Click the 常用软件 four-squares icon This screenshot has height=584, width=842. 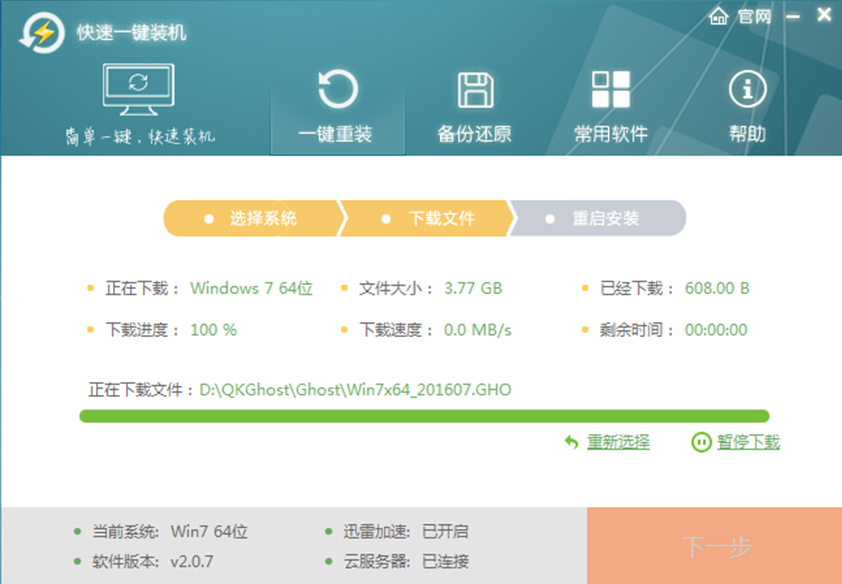(610, 90)
